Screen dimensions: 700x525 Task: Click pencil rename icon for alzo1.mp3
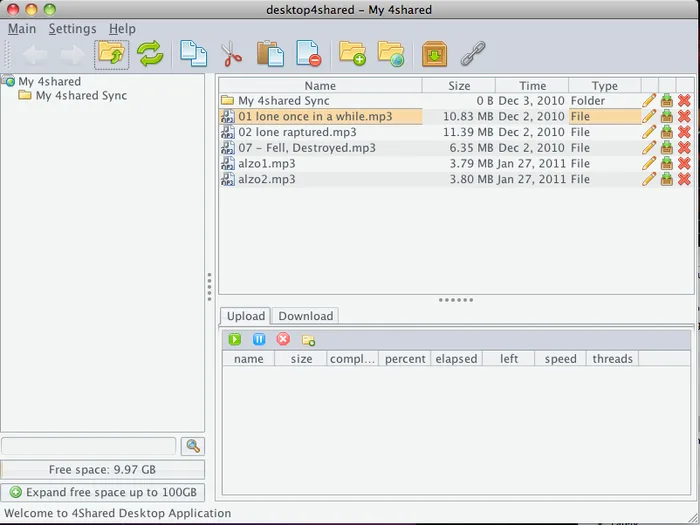[x=649, y=163]
